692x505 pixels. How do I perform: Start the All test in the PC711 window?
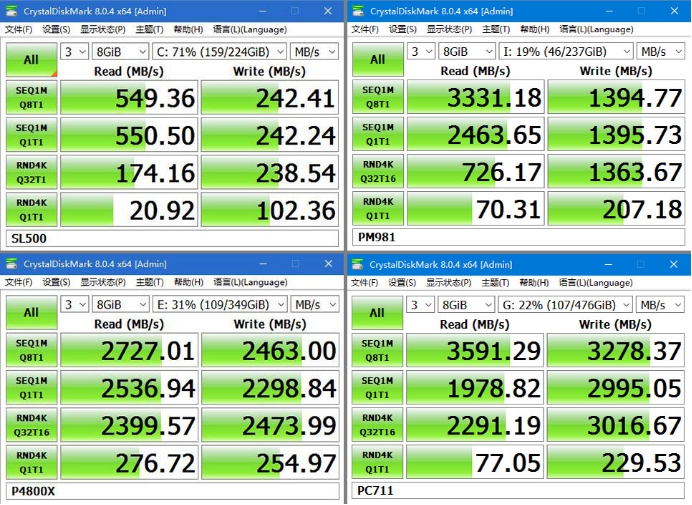377,313
